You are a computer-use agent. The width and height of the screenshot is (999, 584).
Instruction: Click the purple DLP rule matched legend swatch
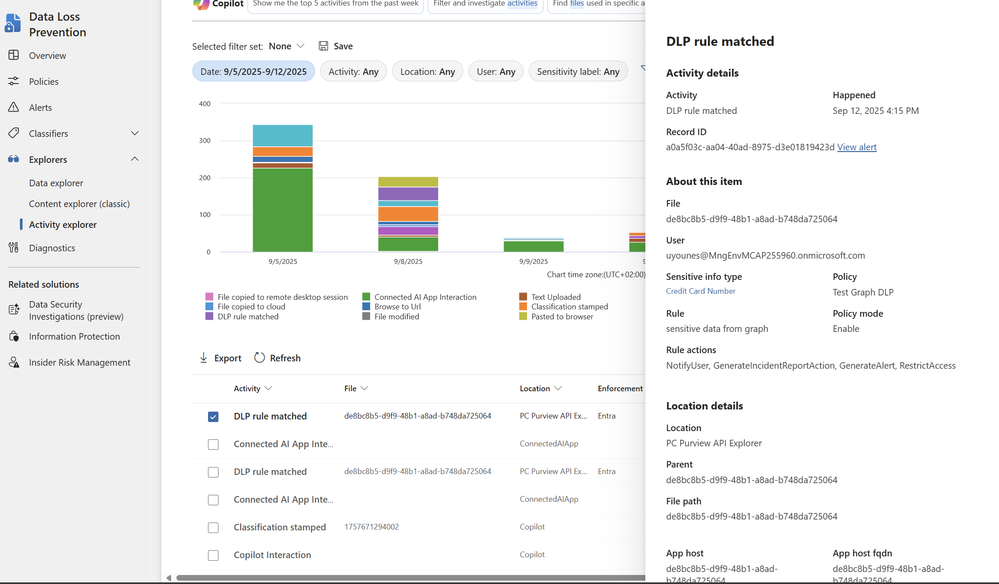[209, 317]
